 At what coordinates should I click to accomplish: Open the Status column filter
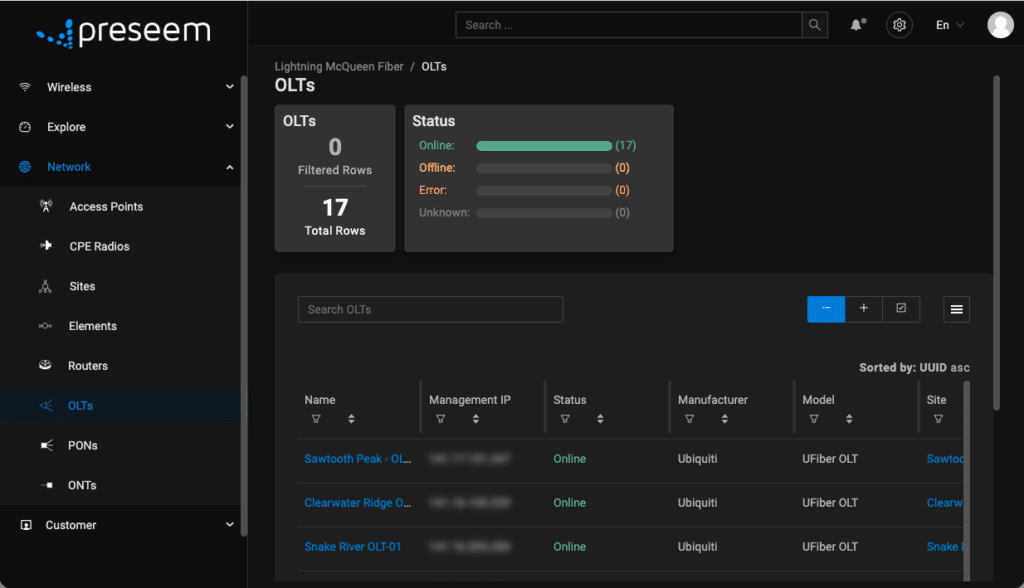point(565,419)
